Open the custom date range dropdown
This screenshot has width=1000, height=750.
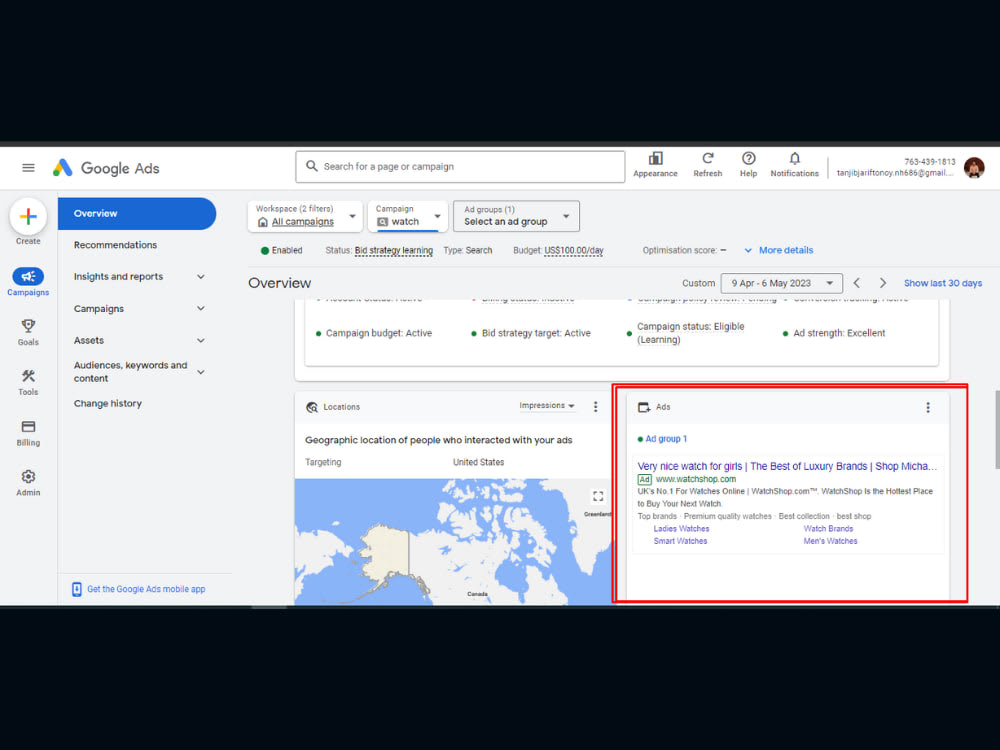click(x=781, y=283)
